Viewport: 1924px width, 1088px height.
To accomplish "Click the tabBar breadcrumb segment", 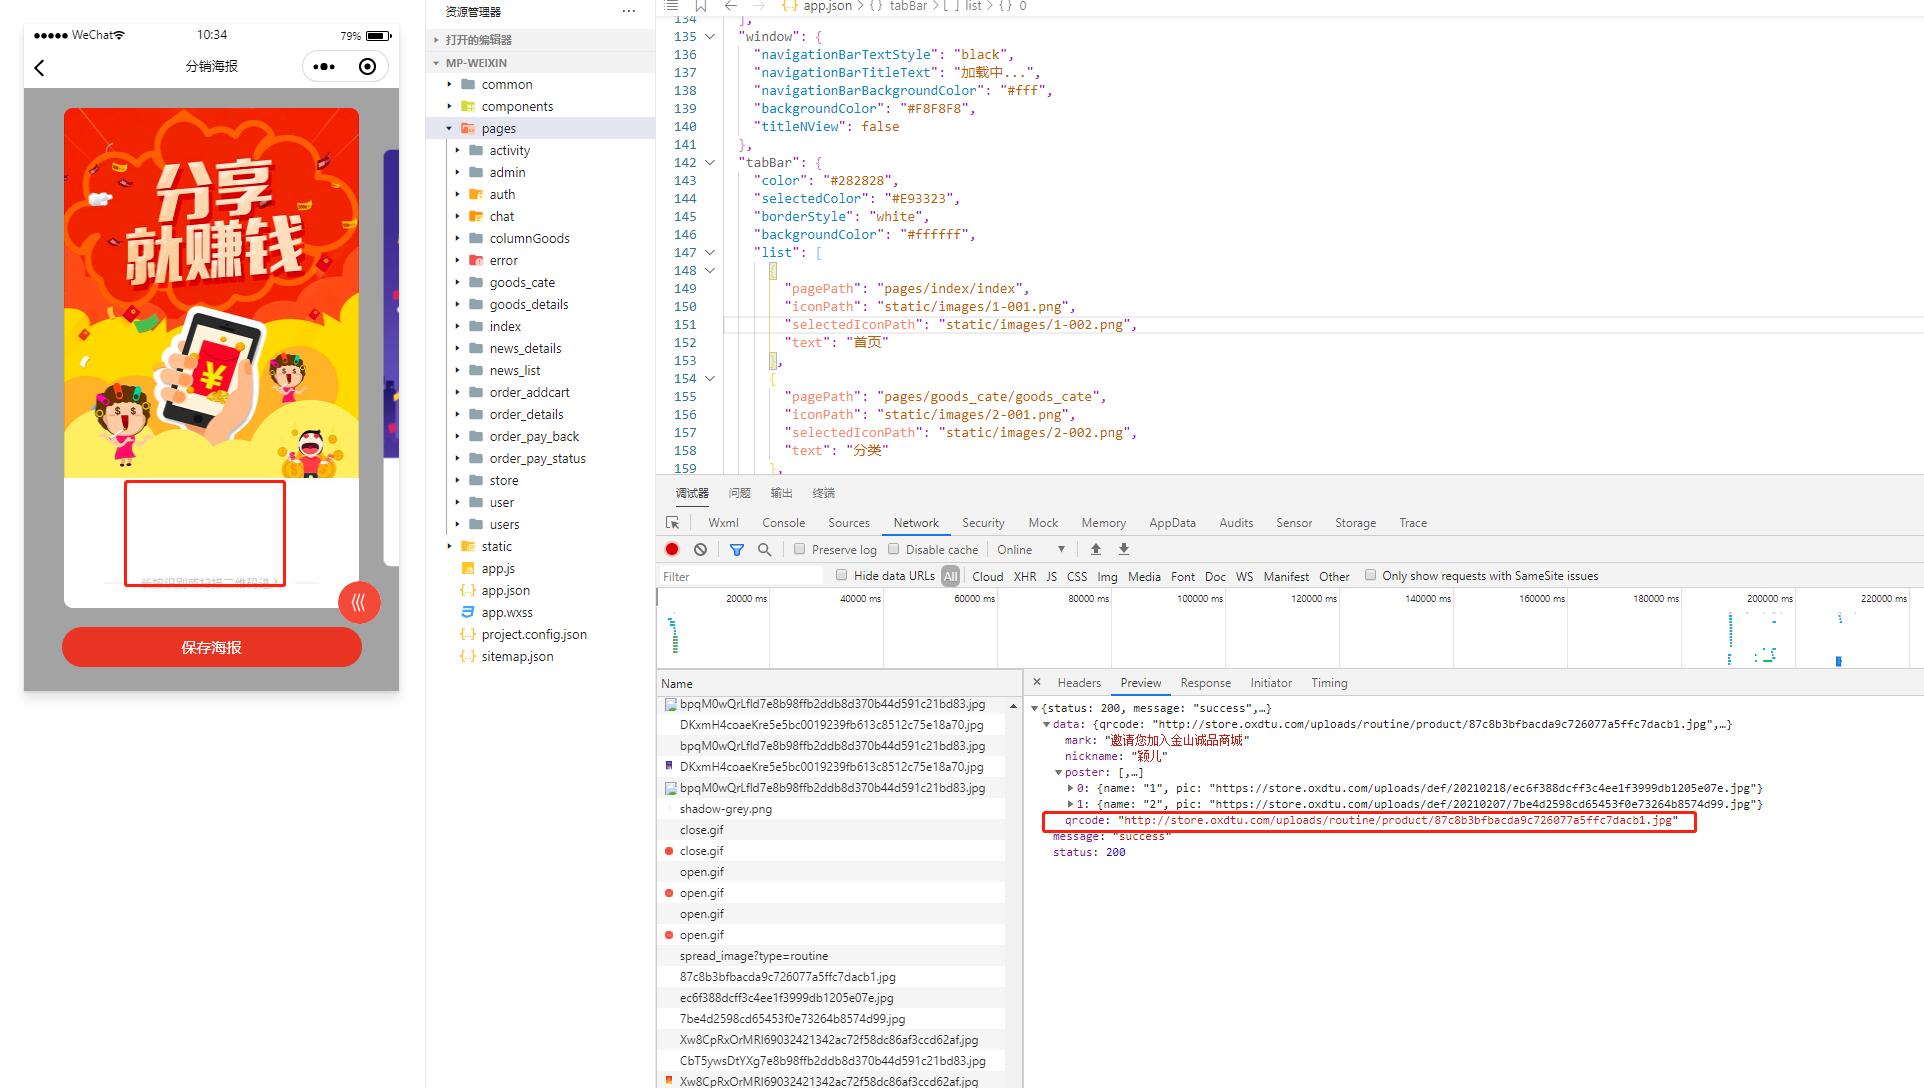I will [x=908, y=6].
